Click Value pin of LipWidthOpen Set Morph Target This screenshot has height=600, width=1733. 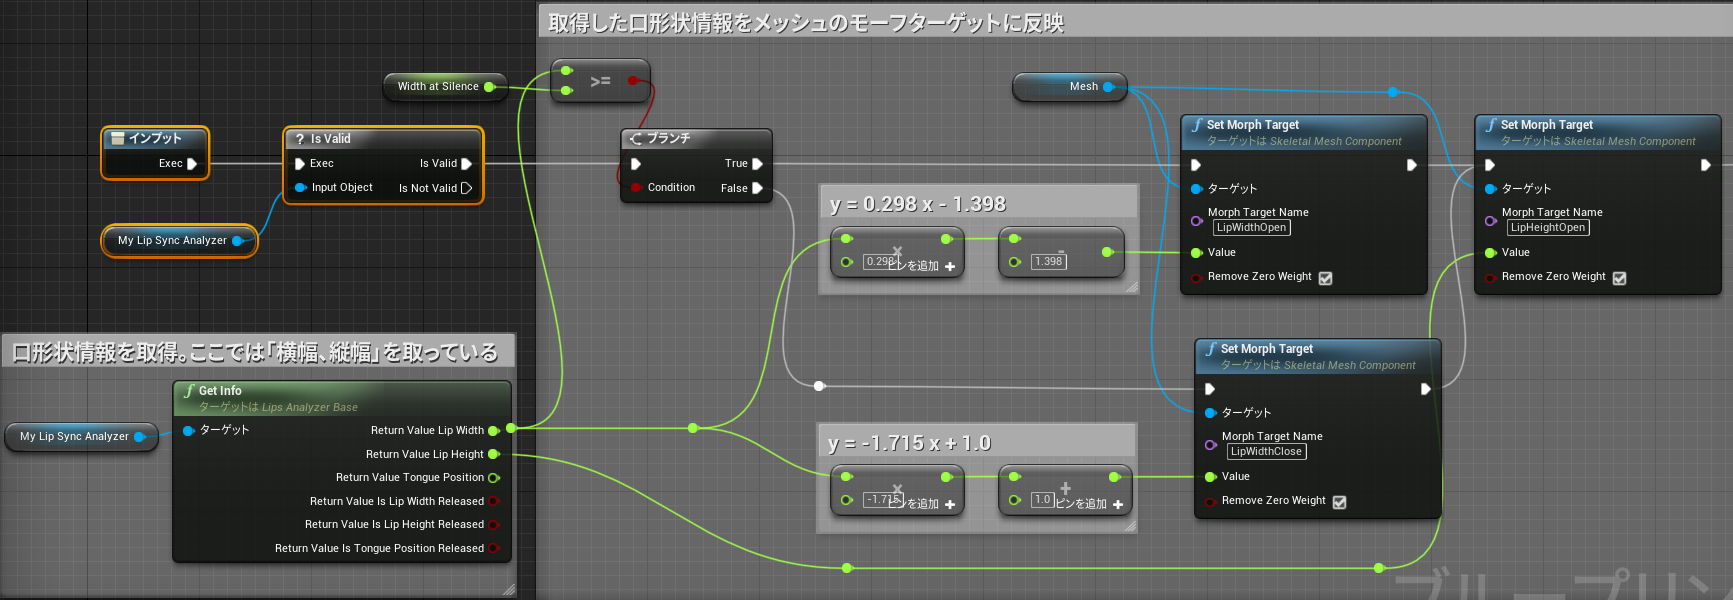point(1196,253)
